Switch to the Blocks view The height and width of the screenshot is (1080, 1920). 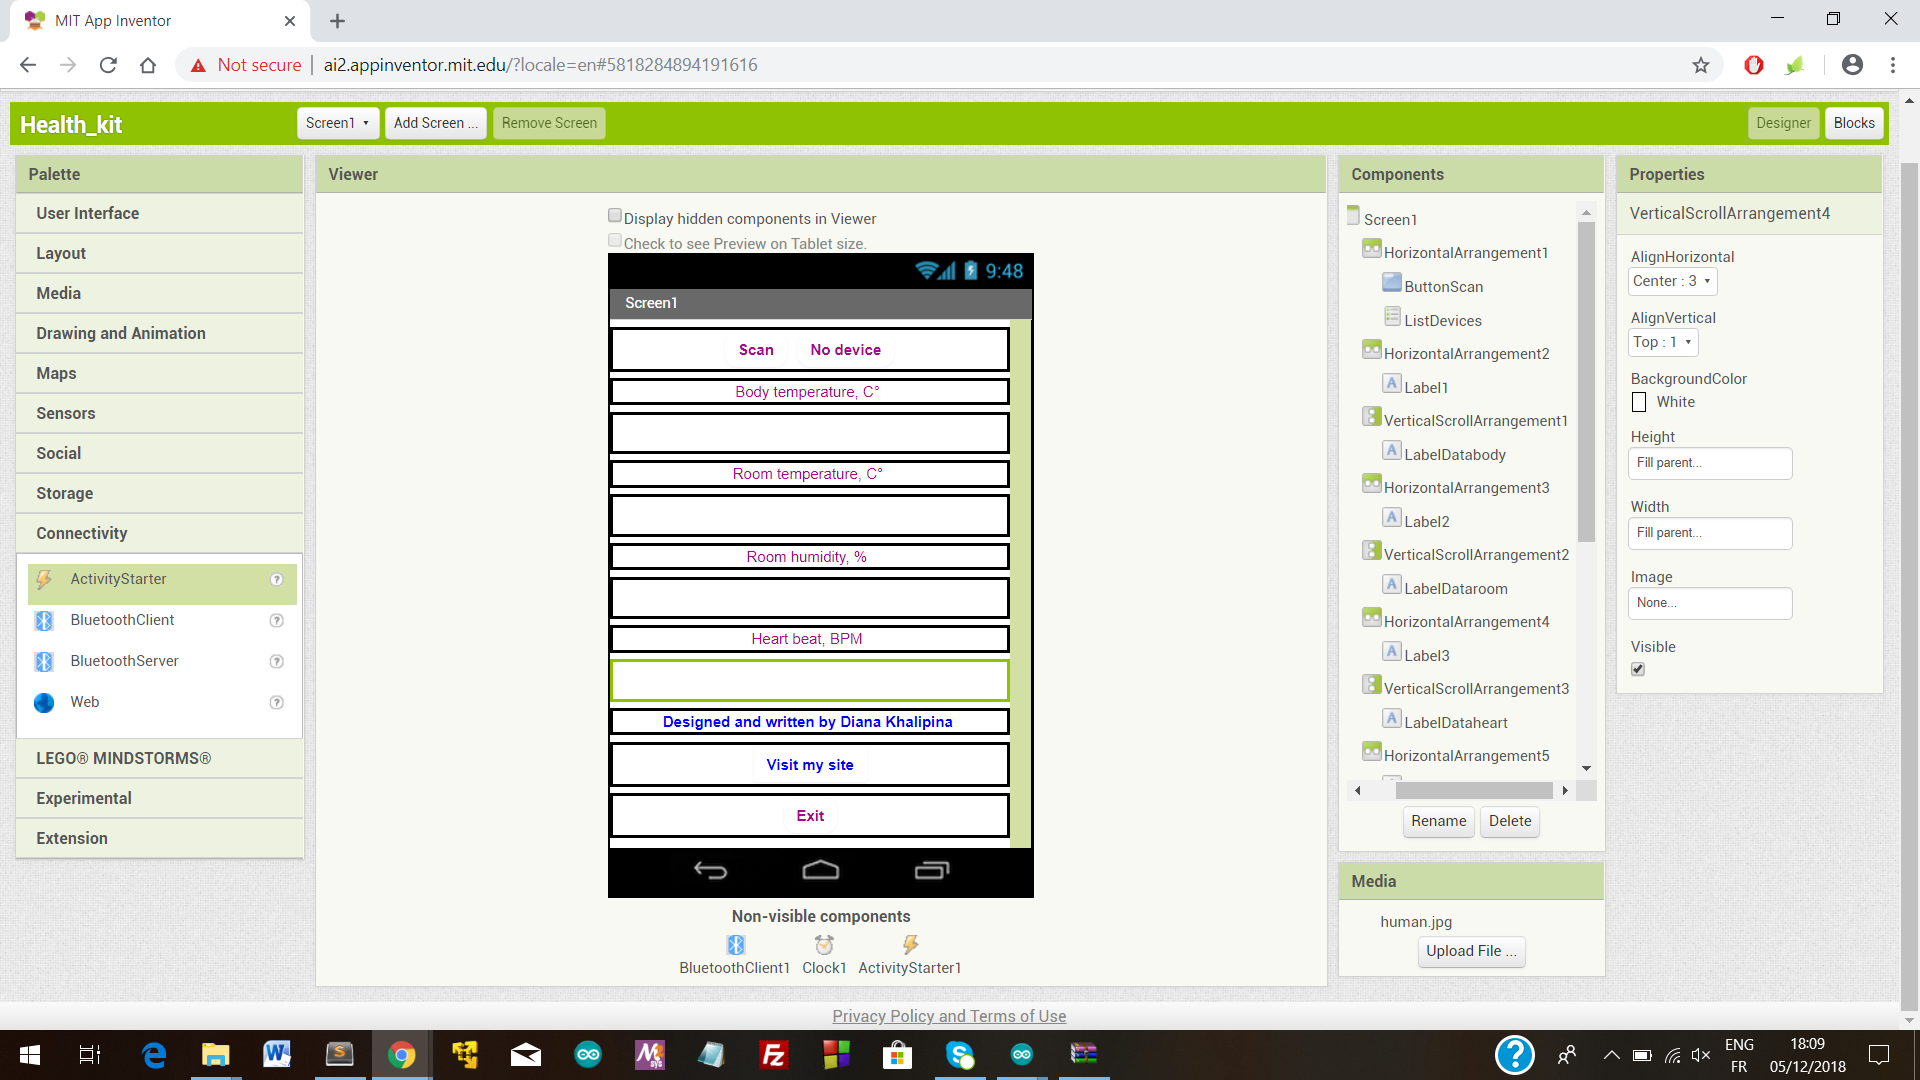click(1853, 123)
